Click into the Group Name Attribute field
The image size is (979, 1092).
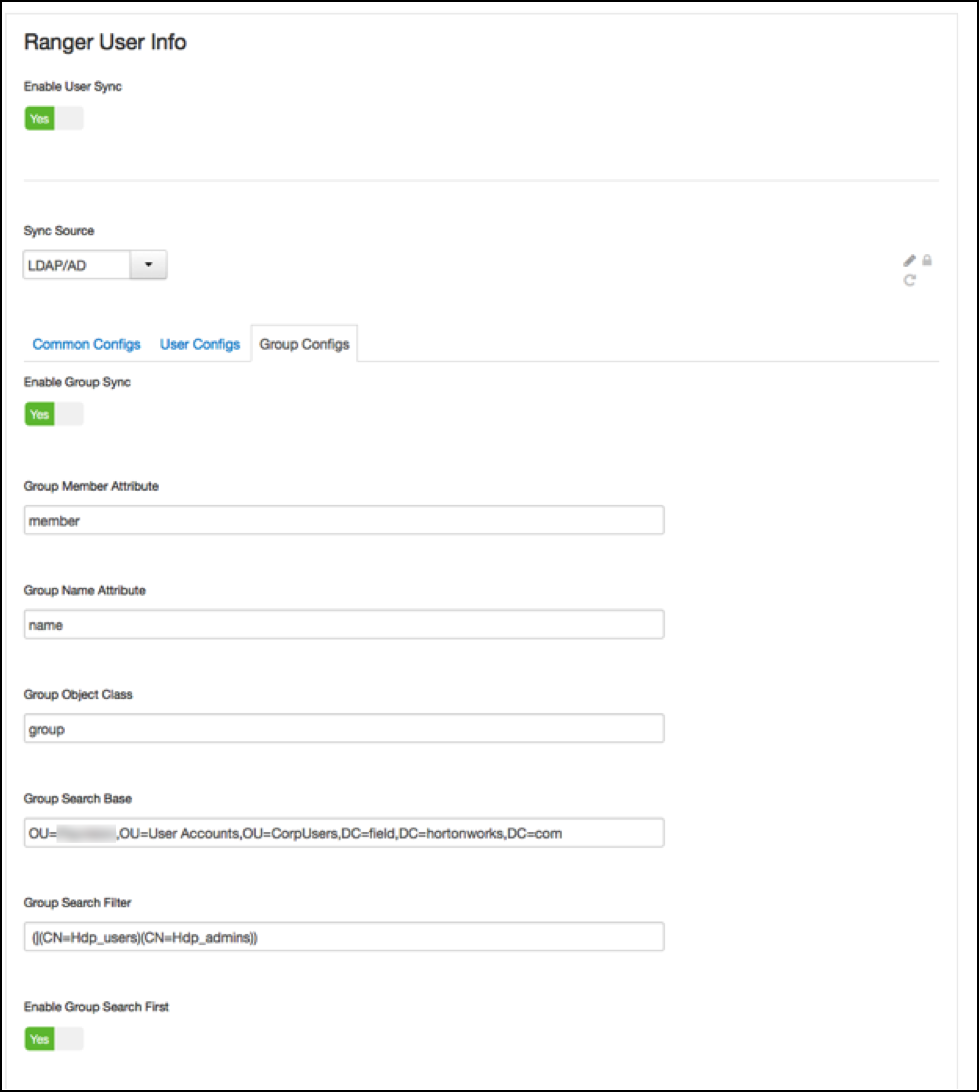pos(344,624)
